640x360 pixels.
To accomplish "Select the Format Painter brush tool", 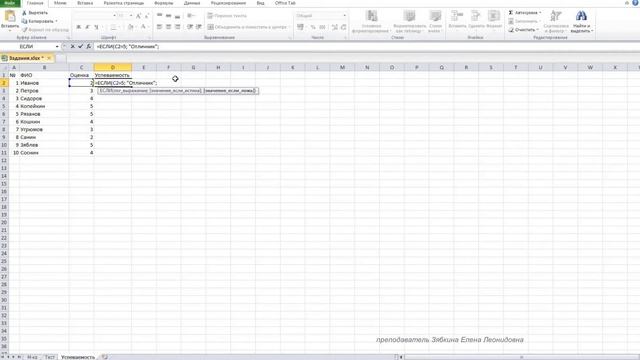I will (x=45, y=30).
